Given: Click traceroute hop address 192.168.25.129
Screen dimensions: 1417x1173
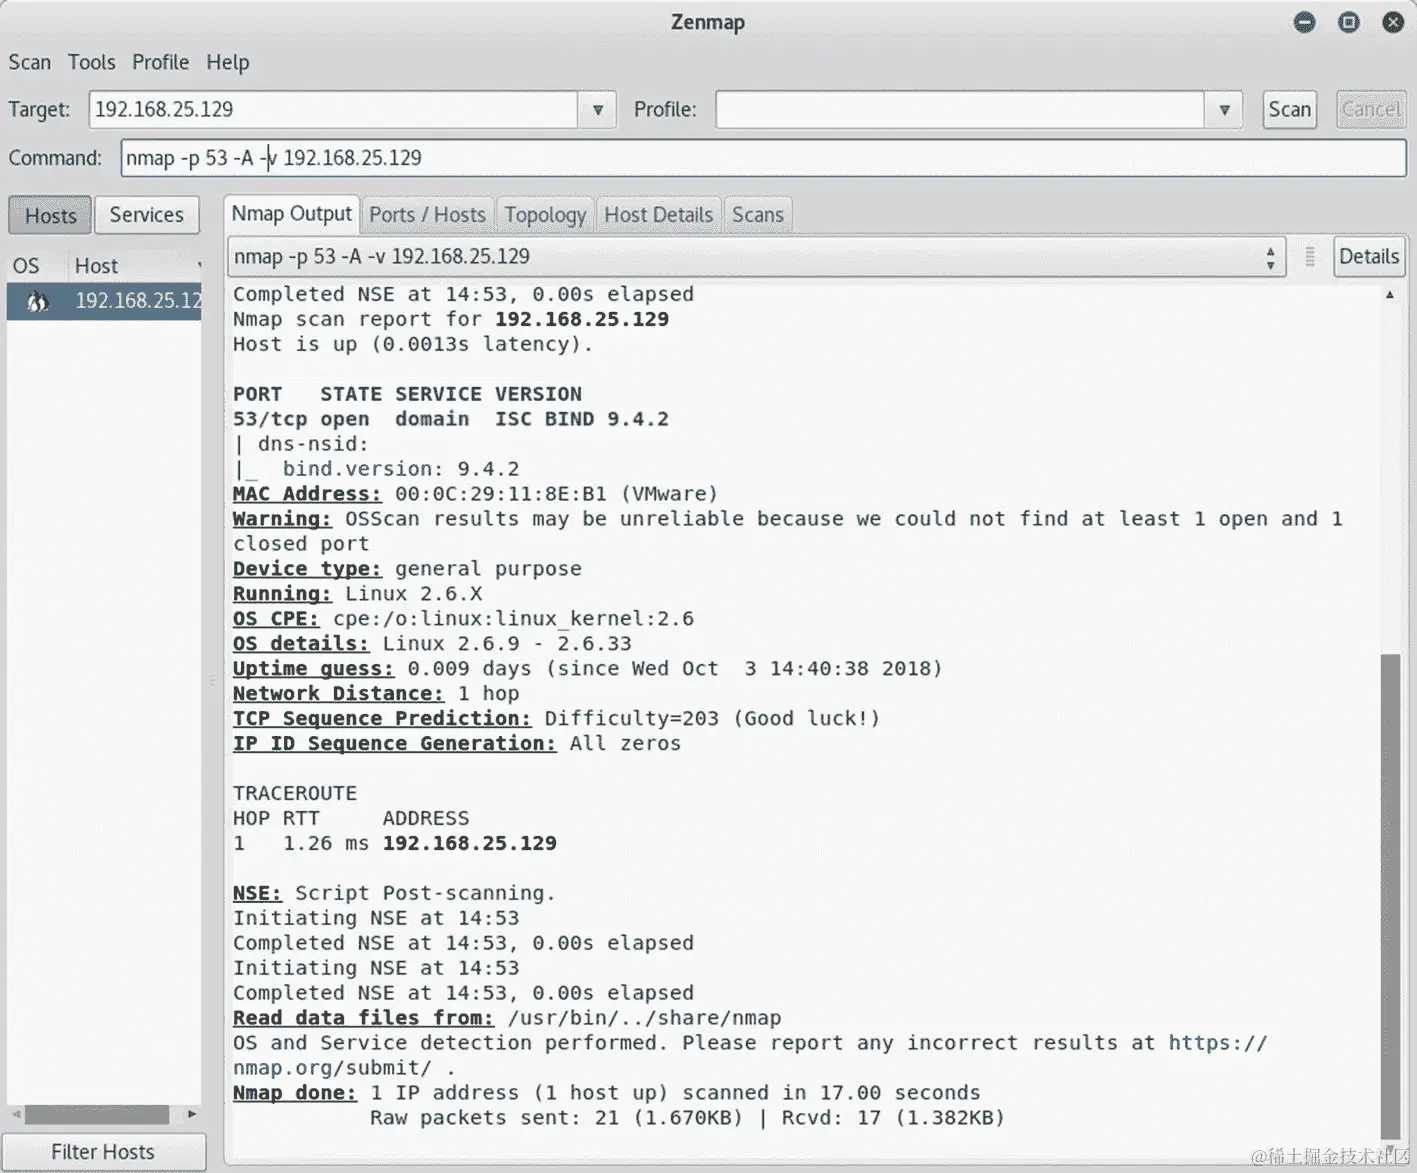Looking at the screenshot, I should coord(470,844).
